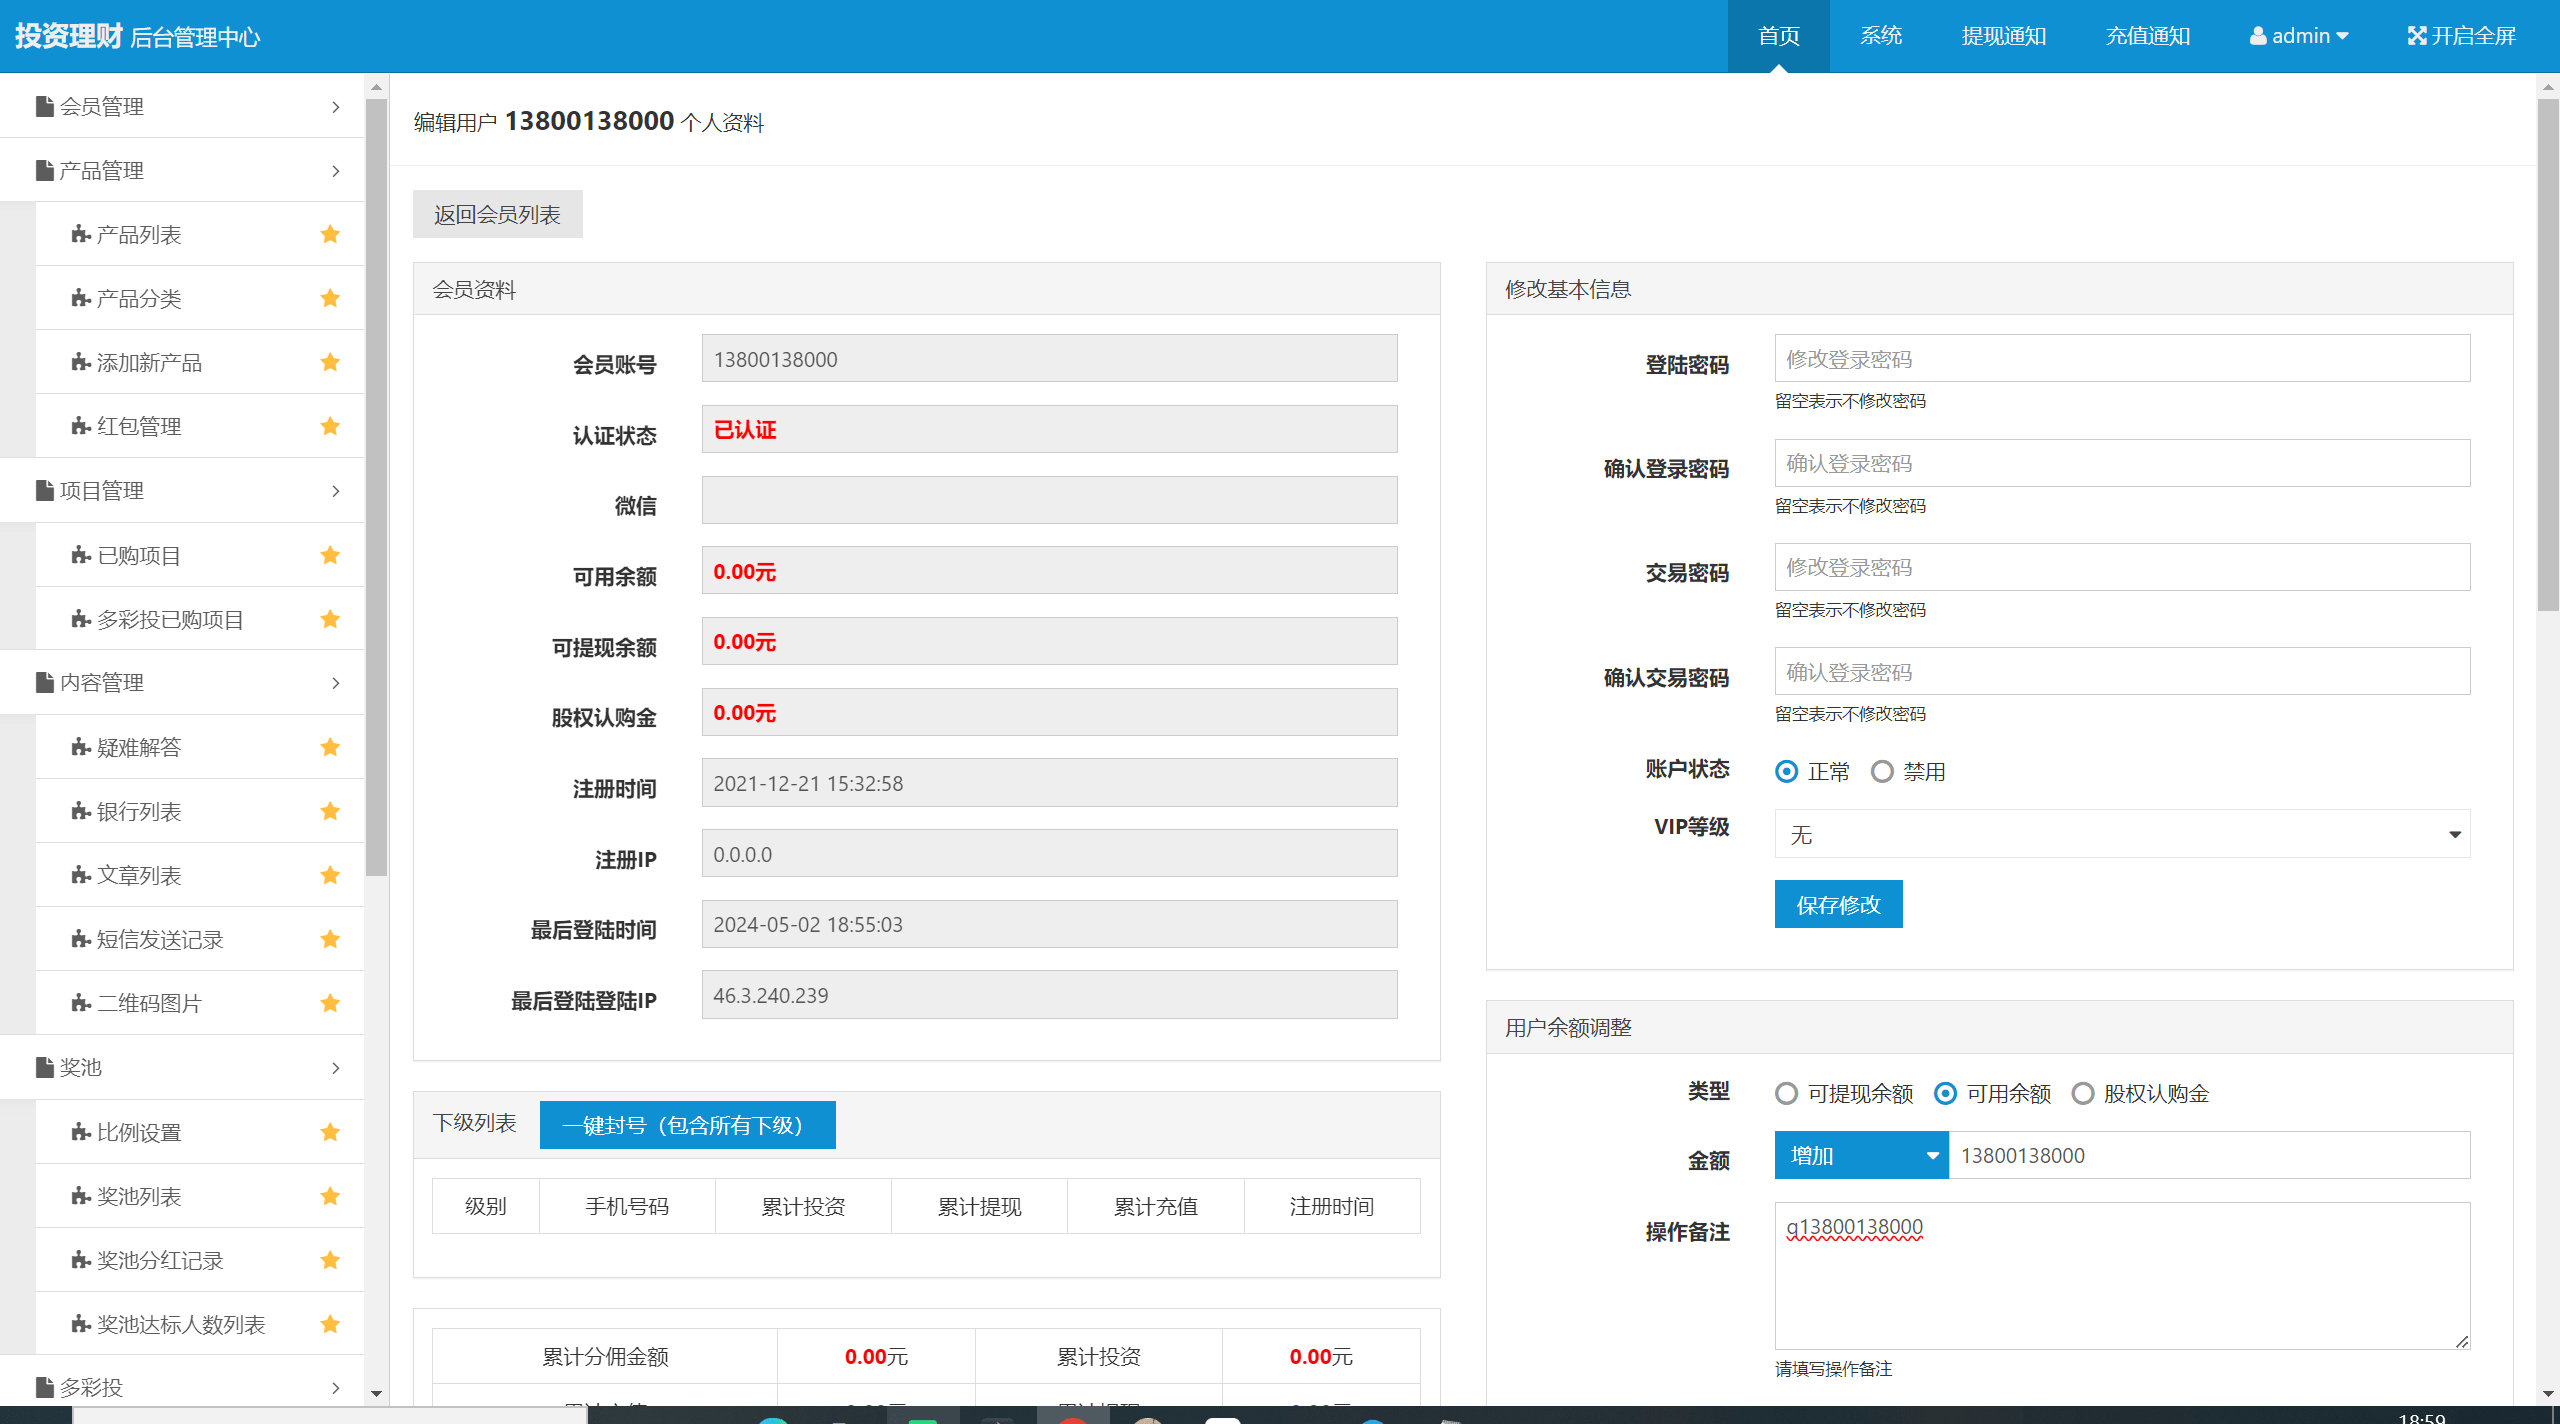Set account status to 正常
This screenshot has width=2560, height=1424.
[1787, 771]
